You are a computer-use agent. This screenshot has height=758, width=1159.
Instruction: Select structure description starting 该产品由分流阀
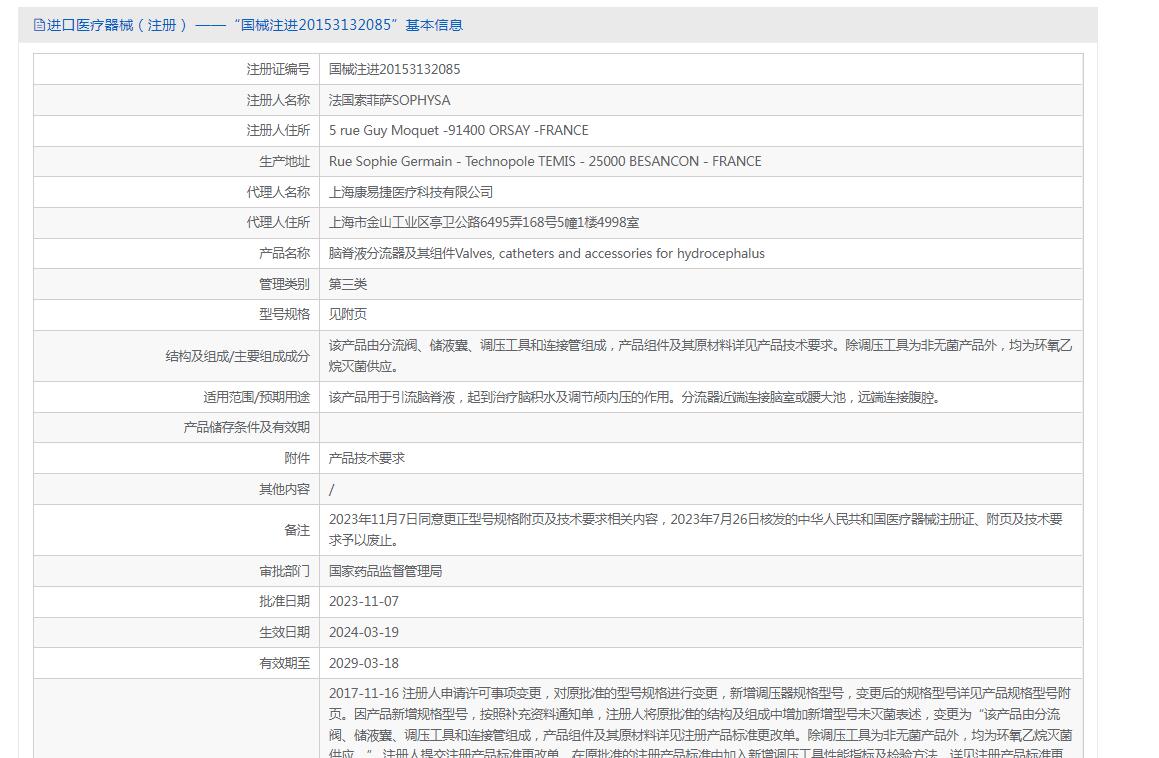tap(700, 356)
